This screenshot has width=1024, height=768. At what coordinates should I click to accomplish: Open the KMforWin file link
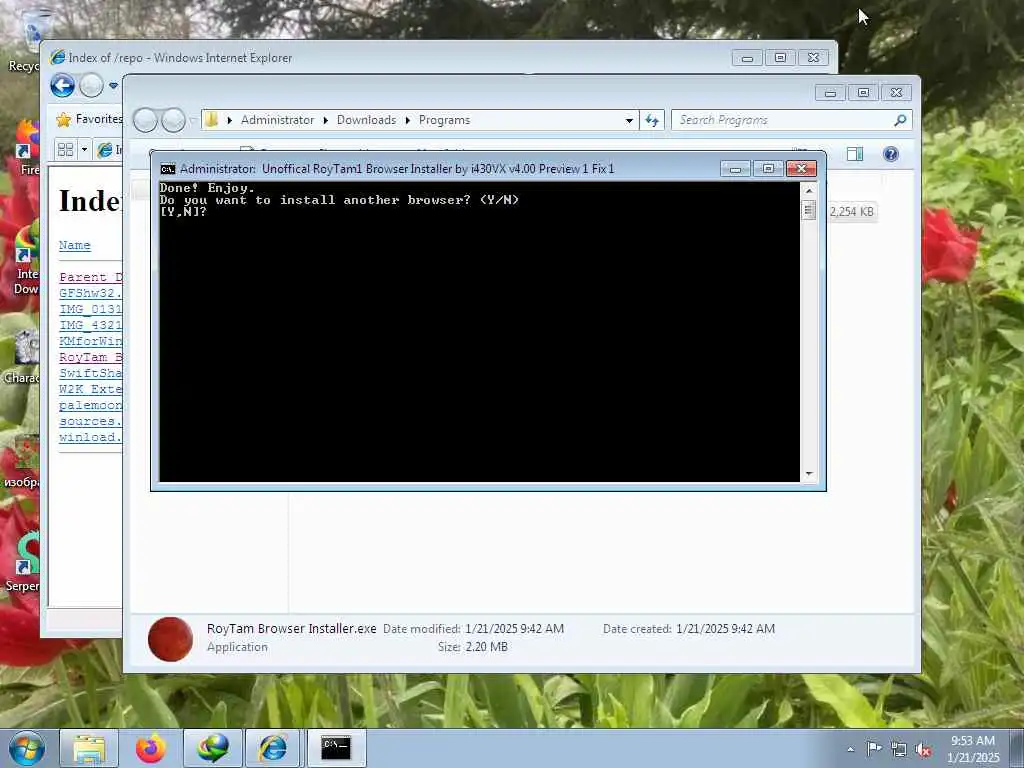[90, 341]
